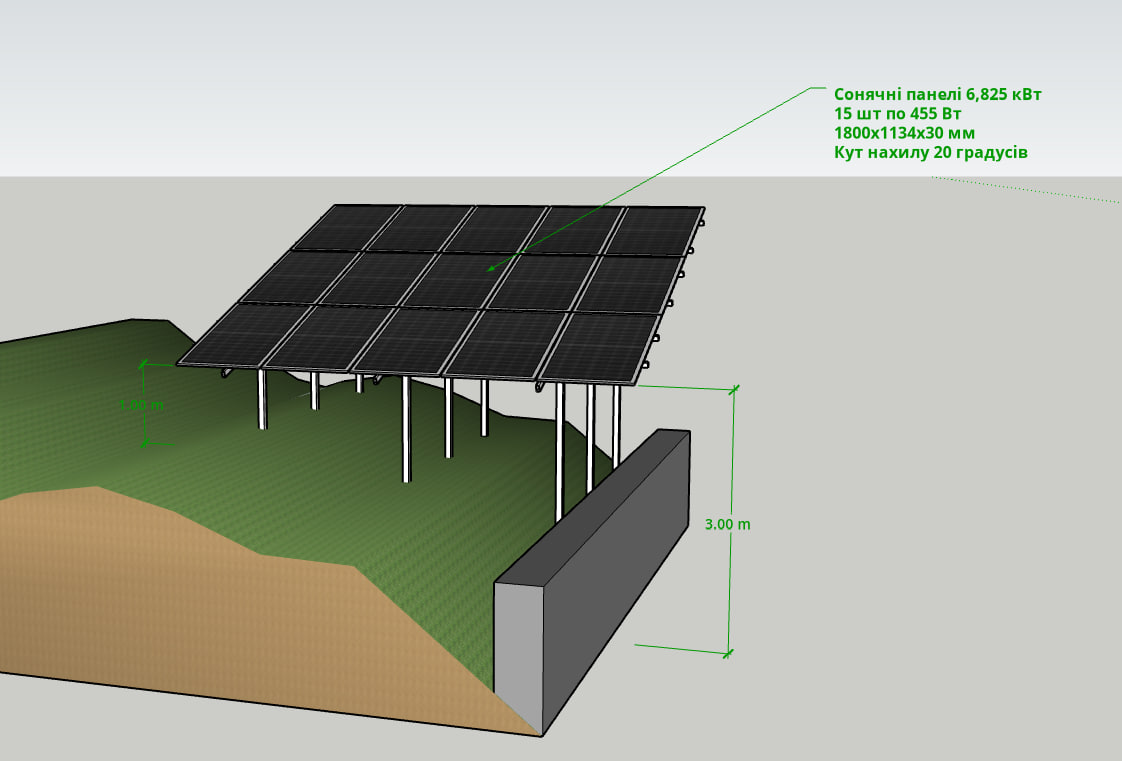Click the leftmost support post under the panels

click(262, 400)
